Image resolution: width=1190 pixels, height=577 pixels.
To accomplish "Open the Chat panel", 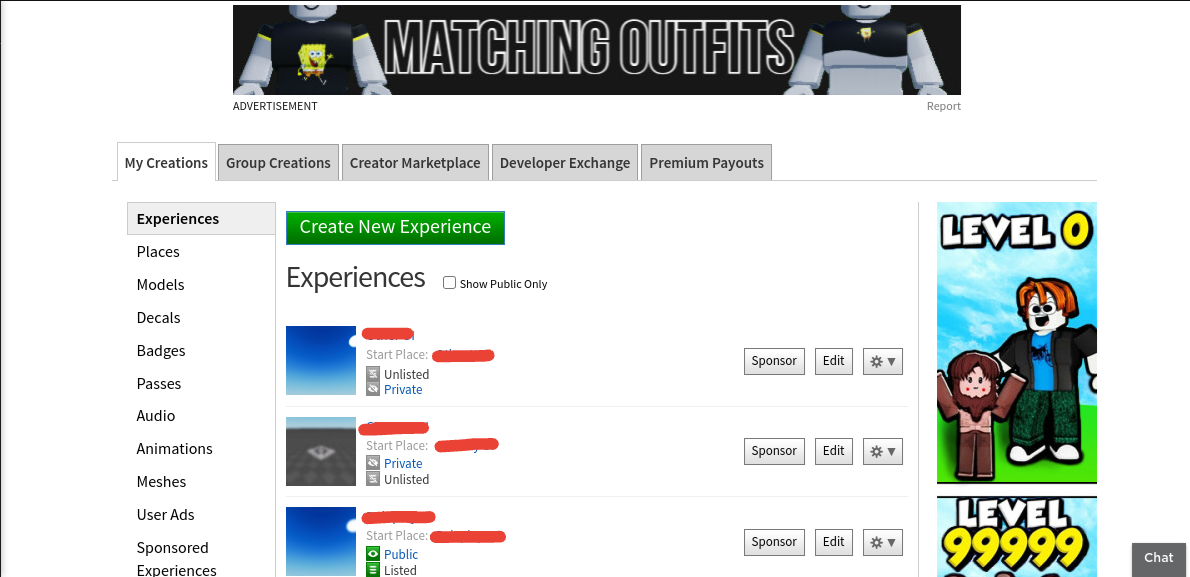I will pyautogui.click(x=1159, y=558).
